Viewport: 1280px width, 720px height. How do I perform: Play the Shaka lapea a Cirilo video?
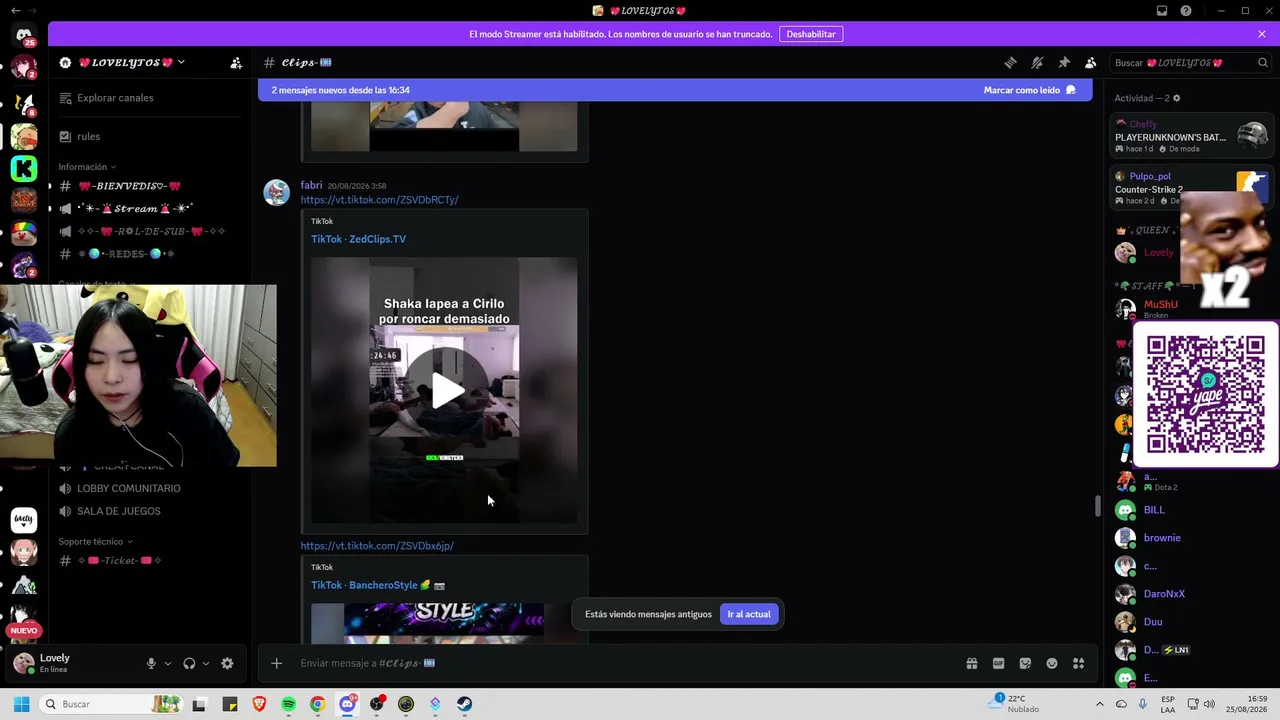[445, 391]
